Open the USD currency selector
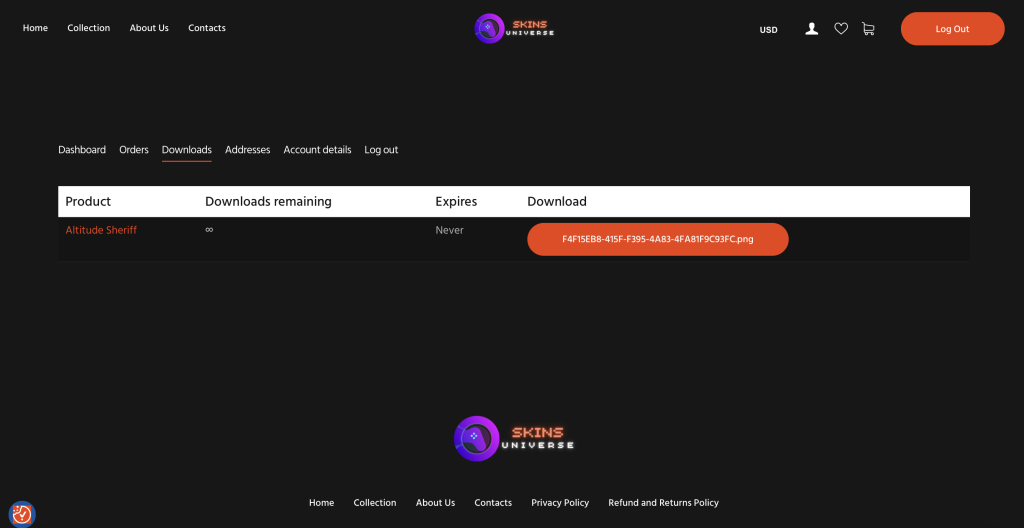The height and width of the screenshot is (528, 1024). pos(769,30)
